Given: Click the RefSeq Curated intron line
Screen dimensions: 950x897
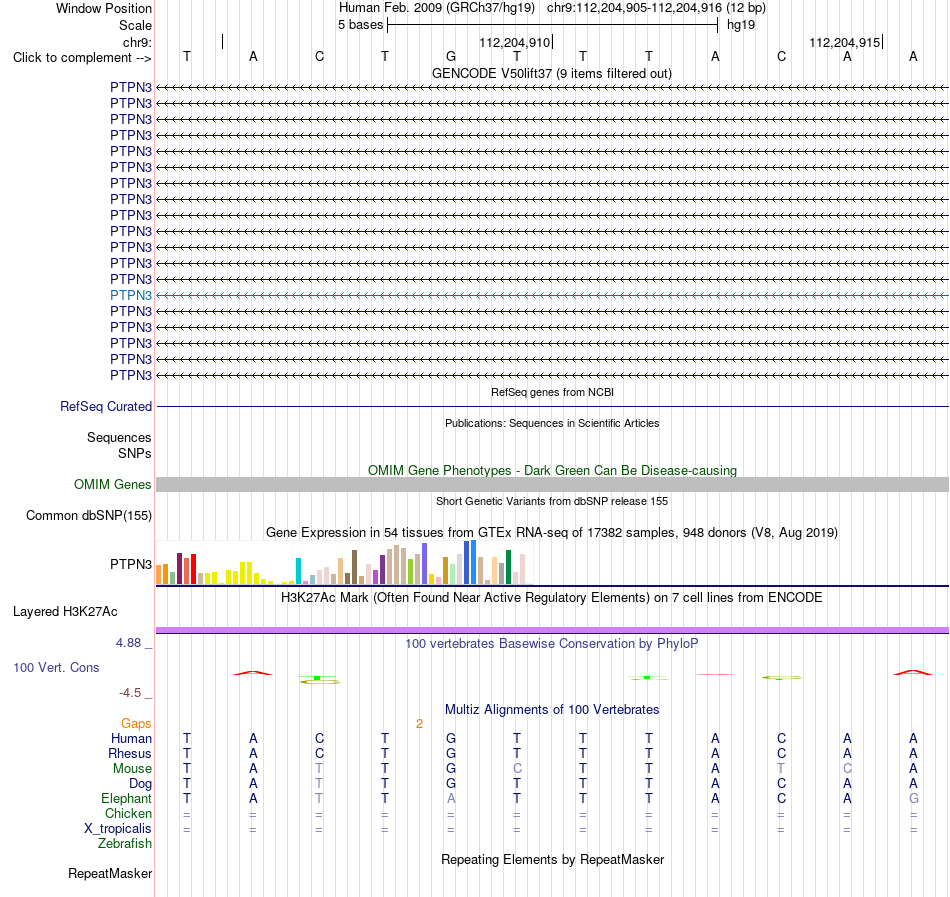Looking at the screenshot, I should coord(552,406).
